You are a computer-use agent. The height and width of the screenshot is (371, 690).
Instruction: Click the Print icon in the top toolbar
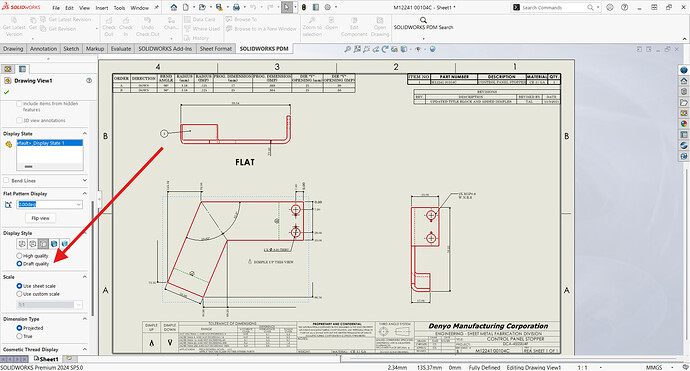coord(236,7)
